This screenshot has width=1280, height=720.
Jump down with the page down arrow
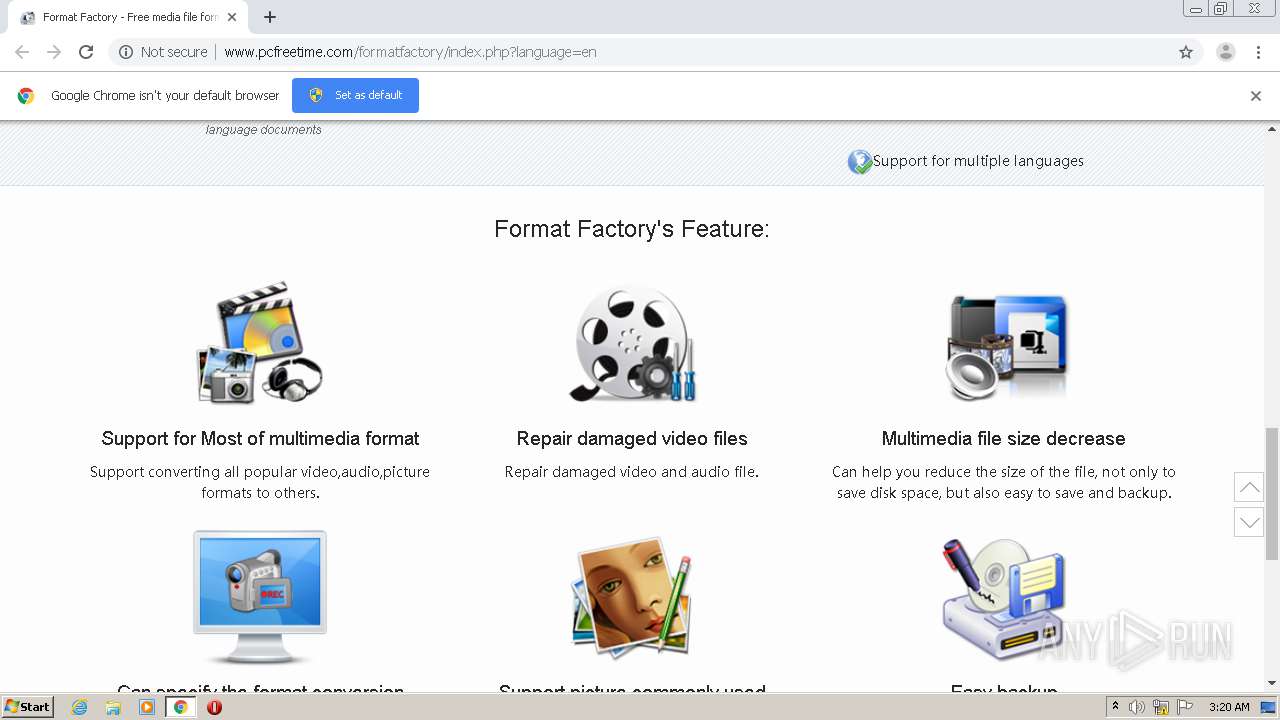pos(1249,522)
